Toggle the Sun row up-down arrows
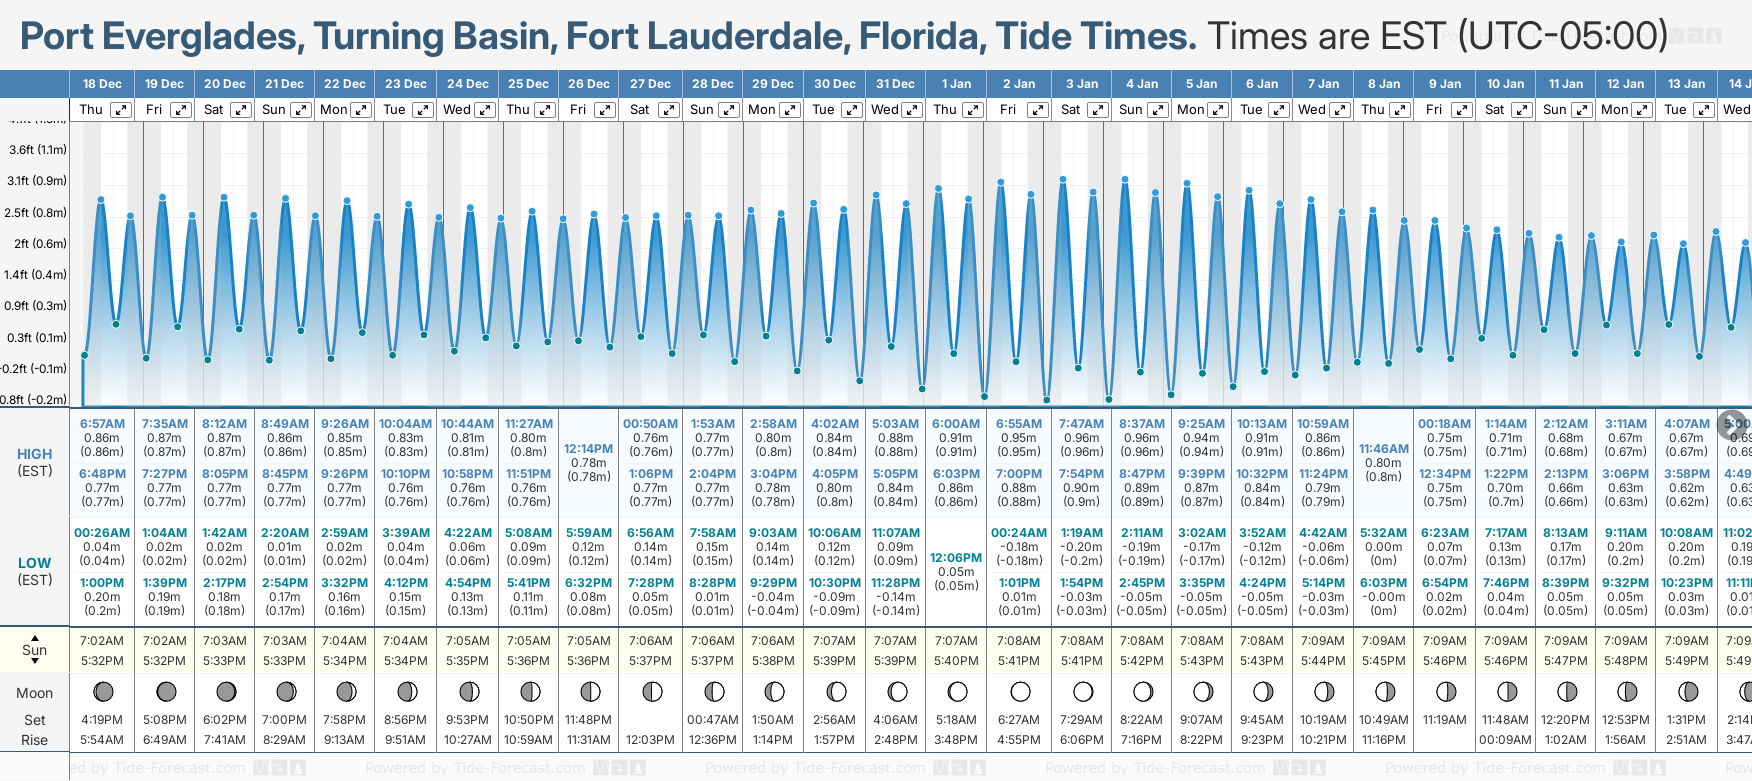1752x781 pixels. [35, 649]
